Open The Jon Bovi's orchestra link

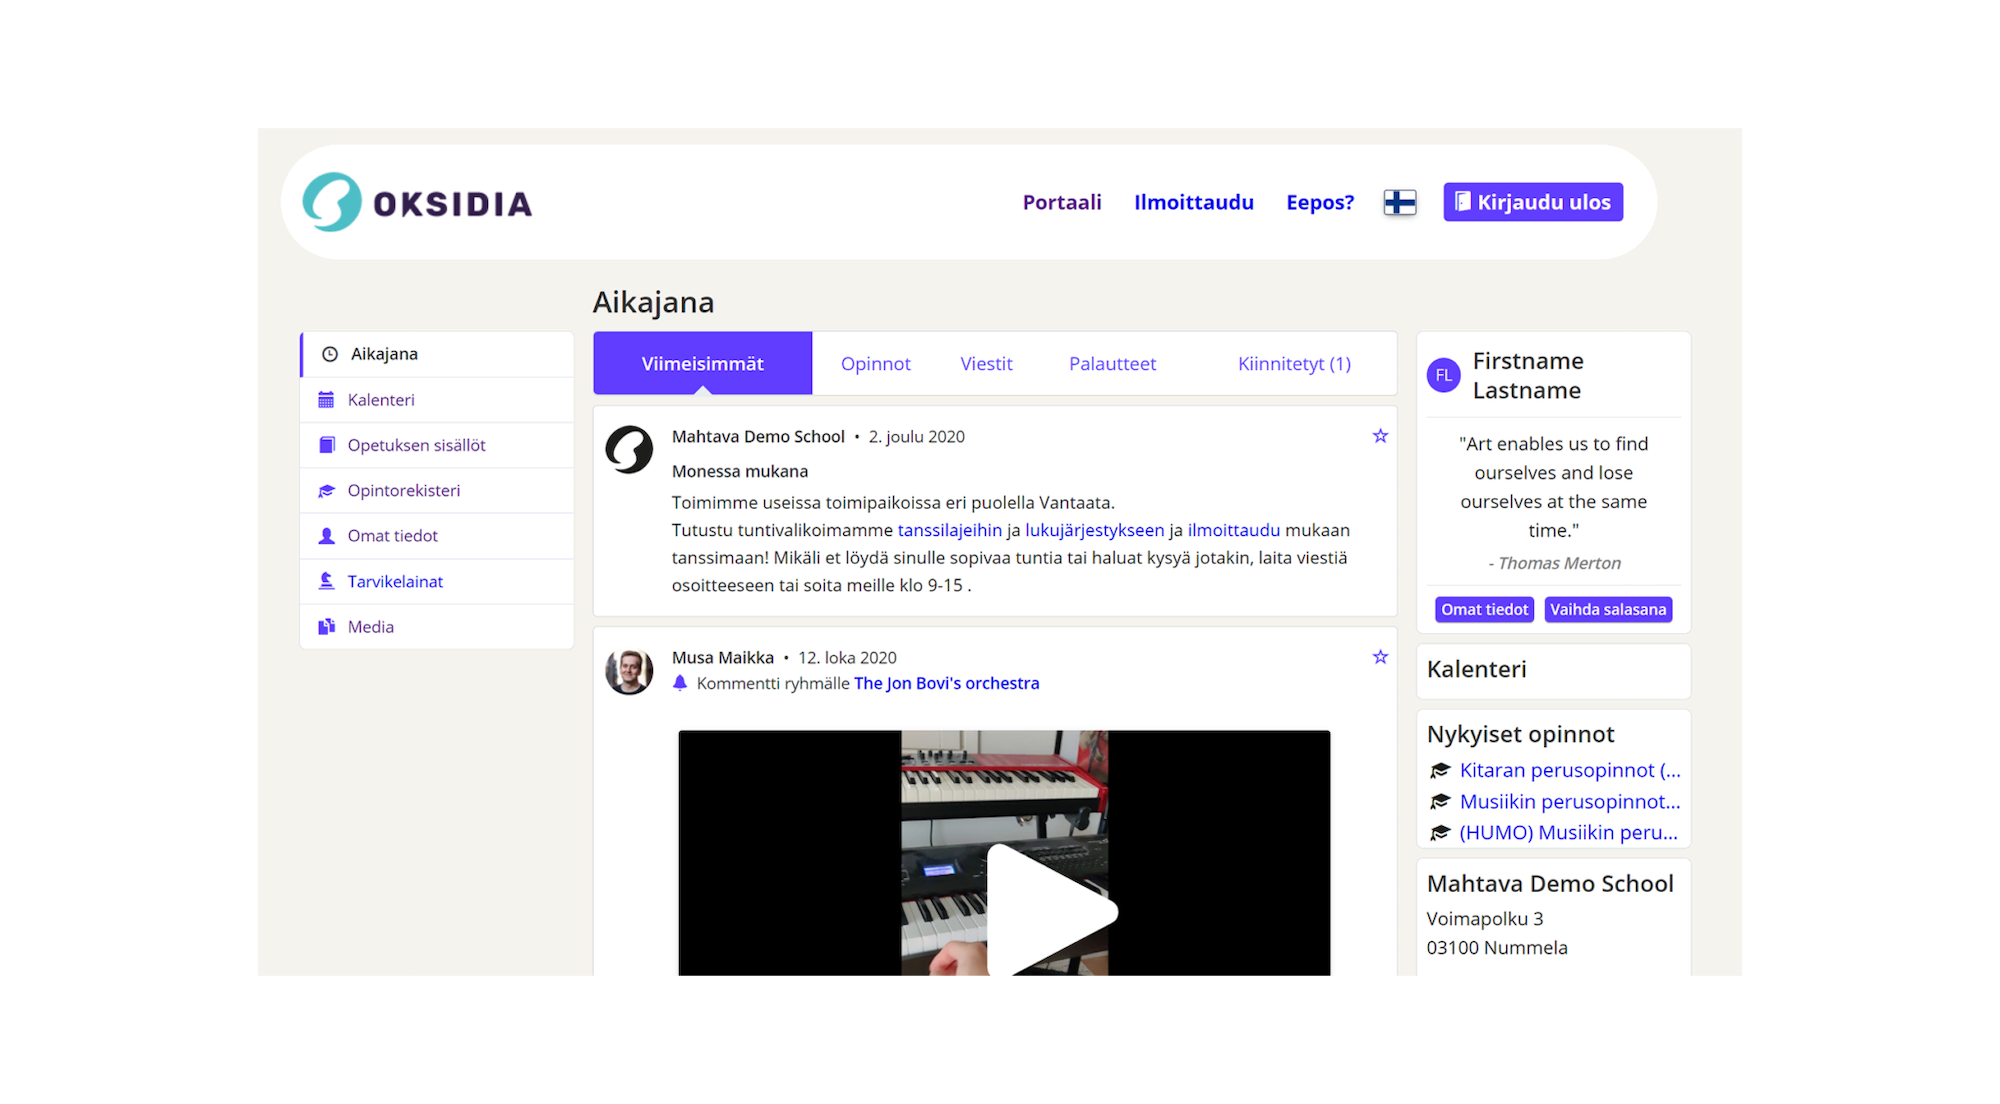point(946,683)
